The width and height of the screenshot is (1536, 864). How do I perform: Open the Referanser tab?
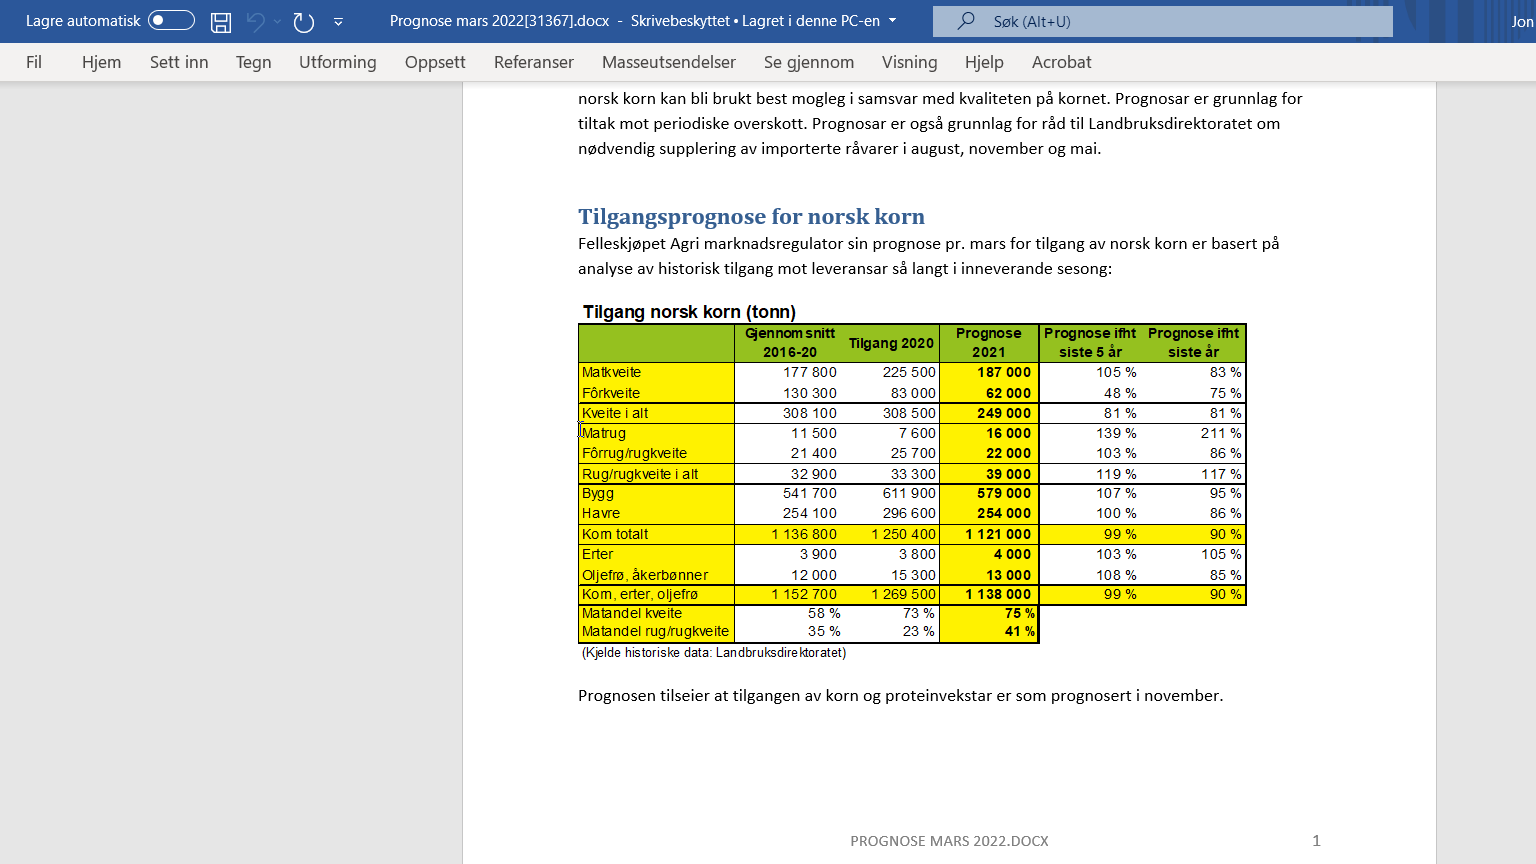pyautogui.click(x=533, y=62)
